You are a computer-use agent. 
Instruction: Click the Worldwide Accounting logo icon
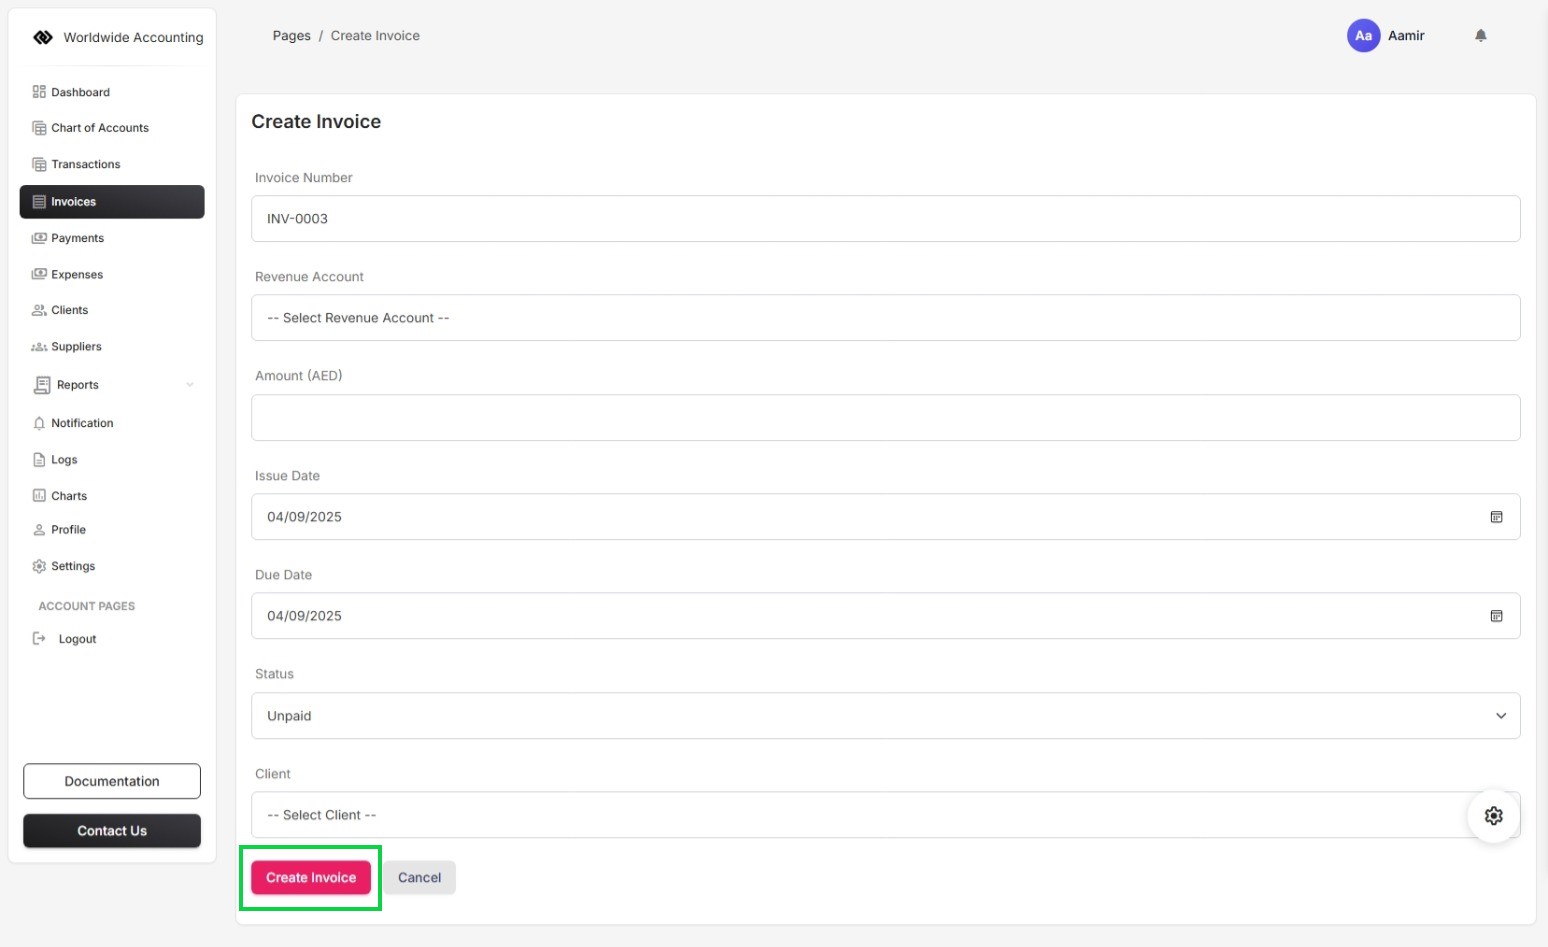point(43,38)
